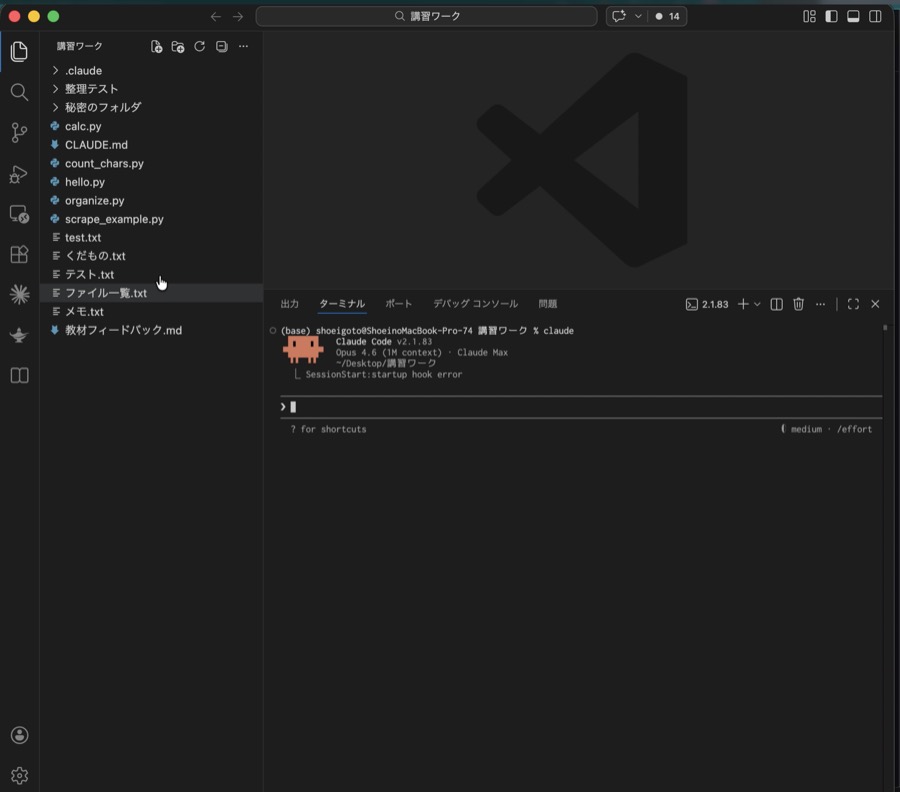Viewport: 900px width, 792px height.
Task: Open calc.py file
Action: (x=151, y=126)
